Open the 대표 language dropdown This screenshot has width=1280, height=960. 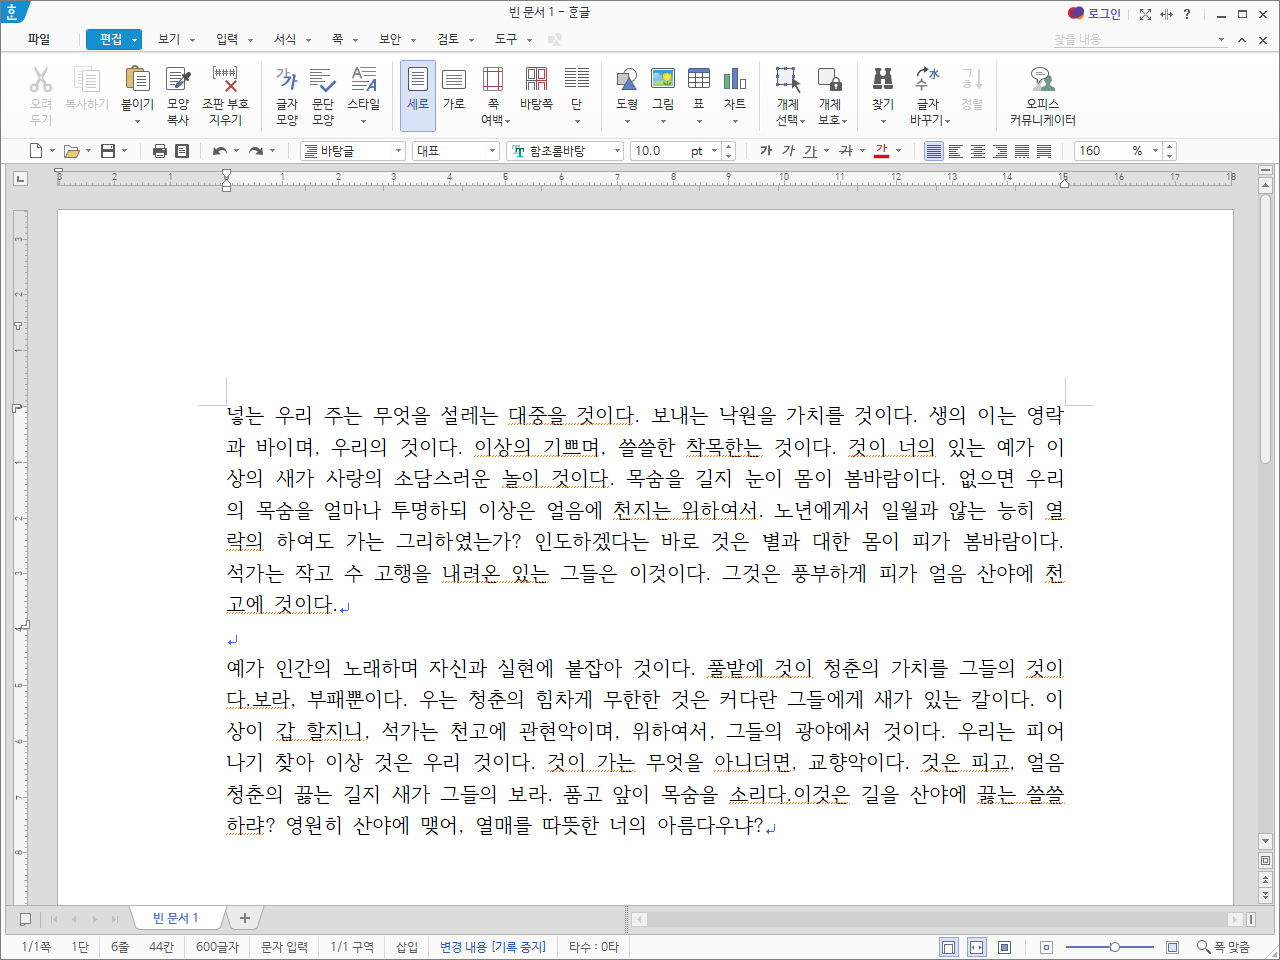click(492, 151)
